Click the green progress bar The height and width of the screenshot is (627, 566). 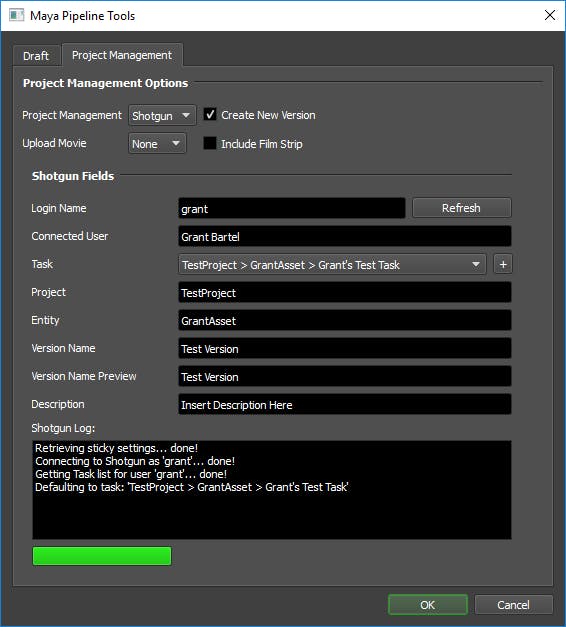click(x=102, y=556)
